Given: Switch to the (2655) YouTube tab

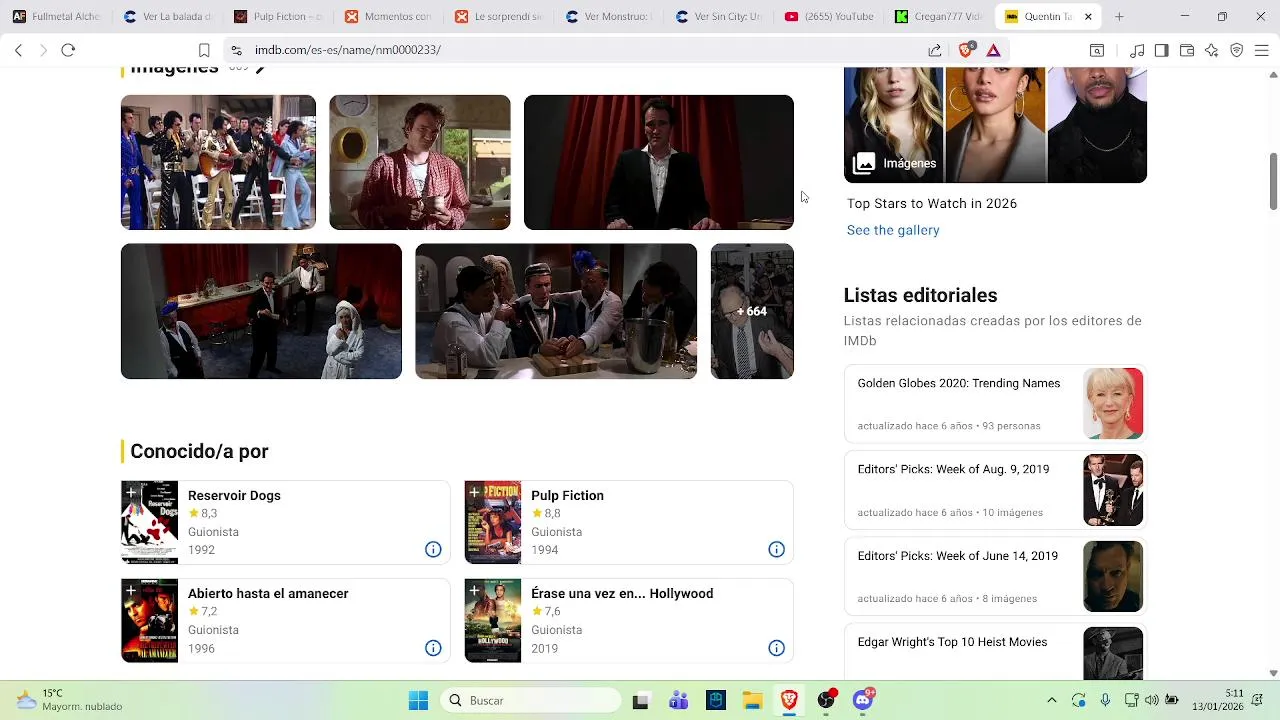Looking at the screenshot, I should click(829, 16).
